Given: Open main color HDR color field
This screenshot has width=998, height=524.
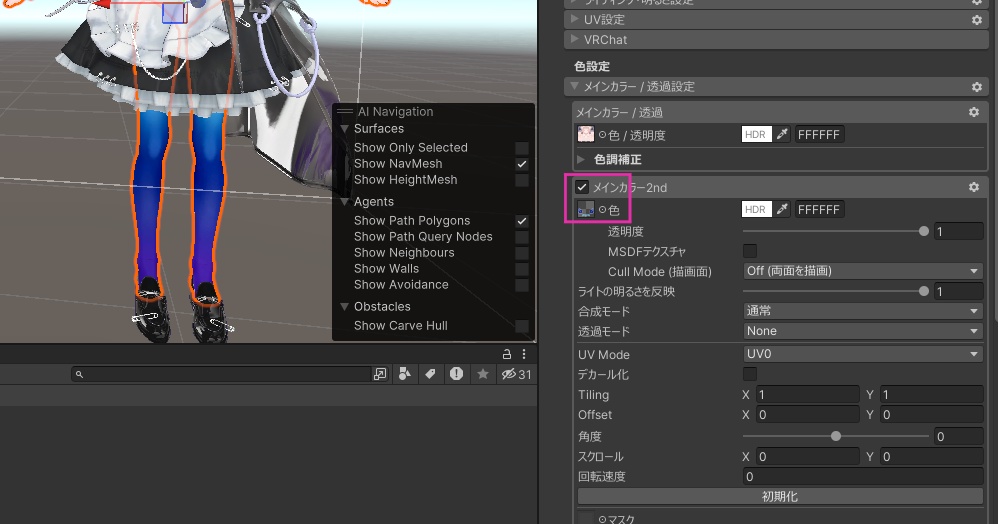Looking at the screenshot, I should [756, 134].
